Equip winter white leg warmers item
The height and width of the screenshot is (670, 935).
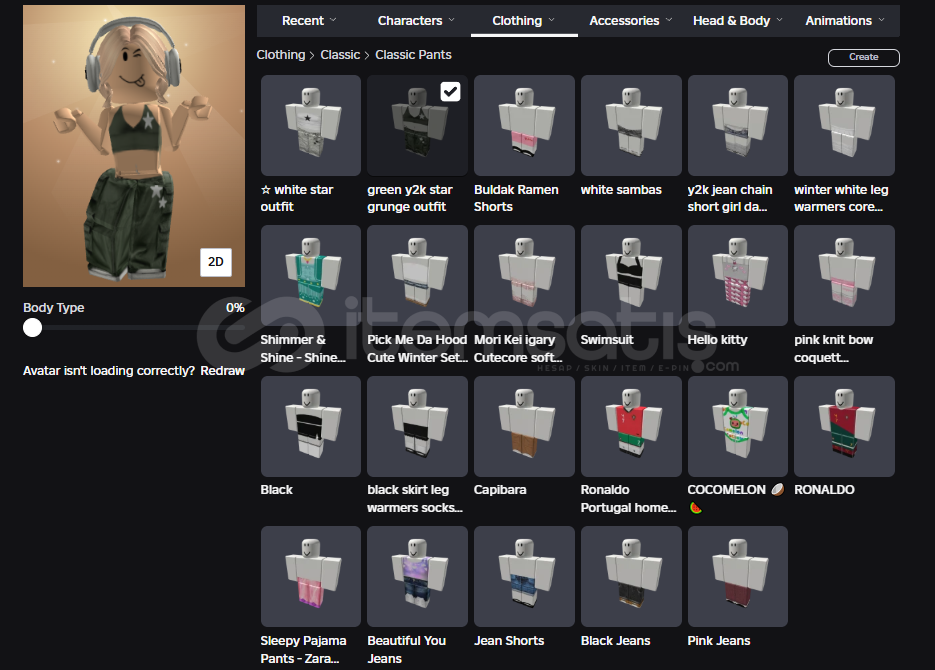click(844, 125)
